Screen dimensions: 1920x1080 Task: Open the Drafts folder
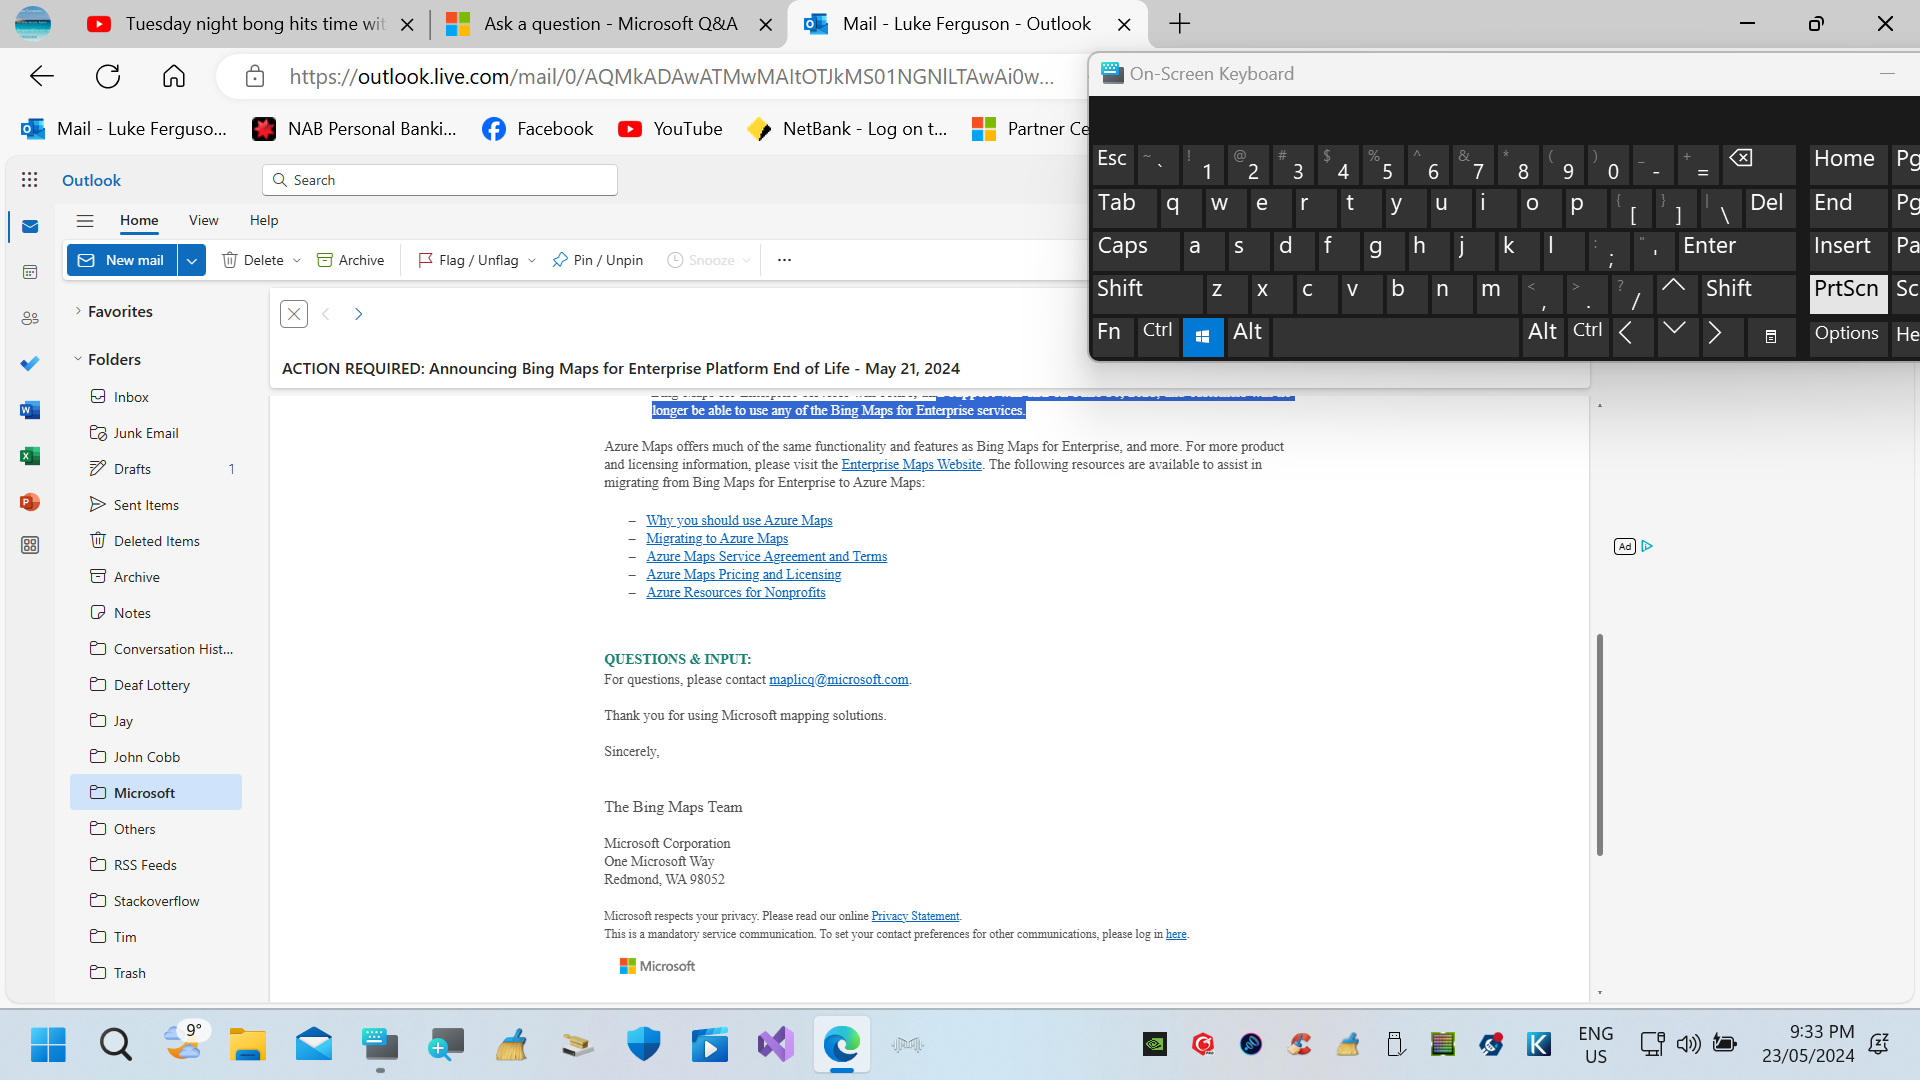[156, 469]
